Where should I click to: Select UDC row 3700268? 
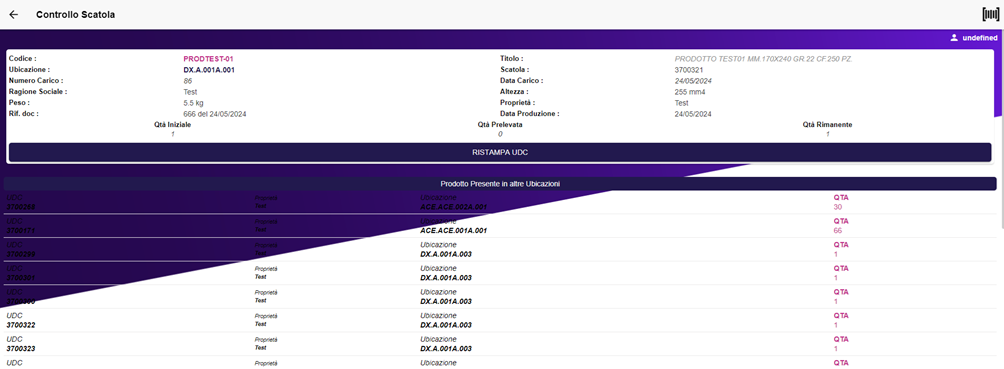500,202
